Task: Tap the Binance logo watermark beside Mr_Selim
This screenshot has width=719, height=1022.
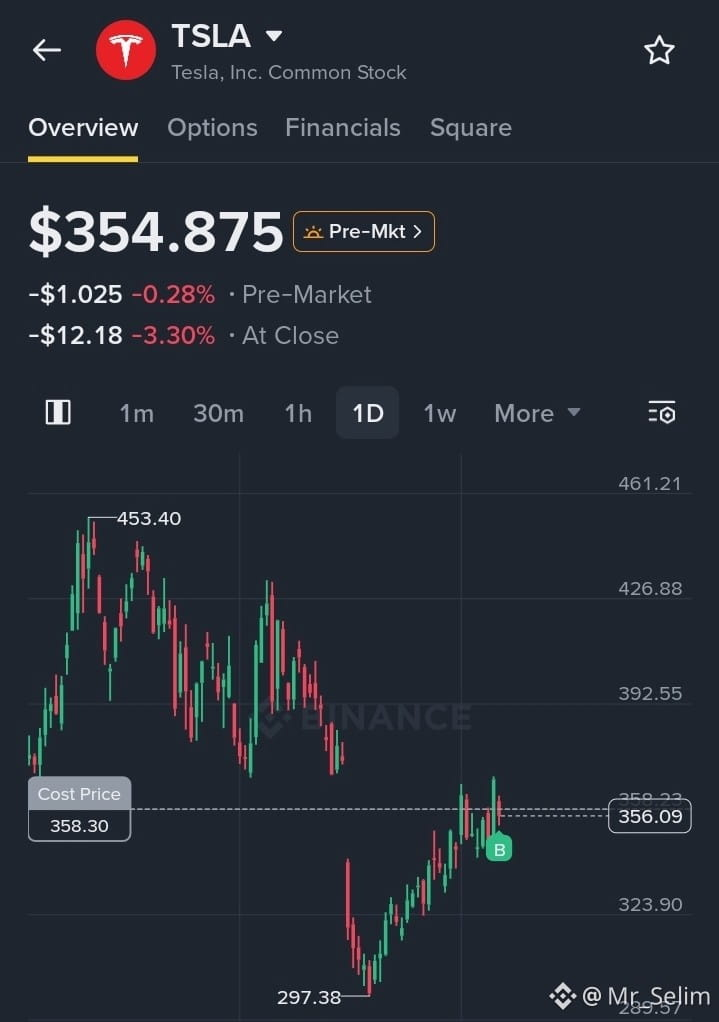Action: click(x=562, y=996)
